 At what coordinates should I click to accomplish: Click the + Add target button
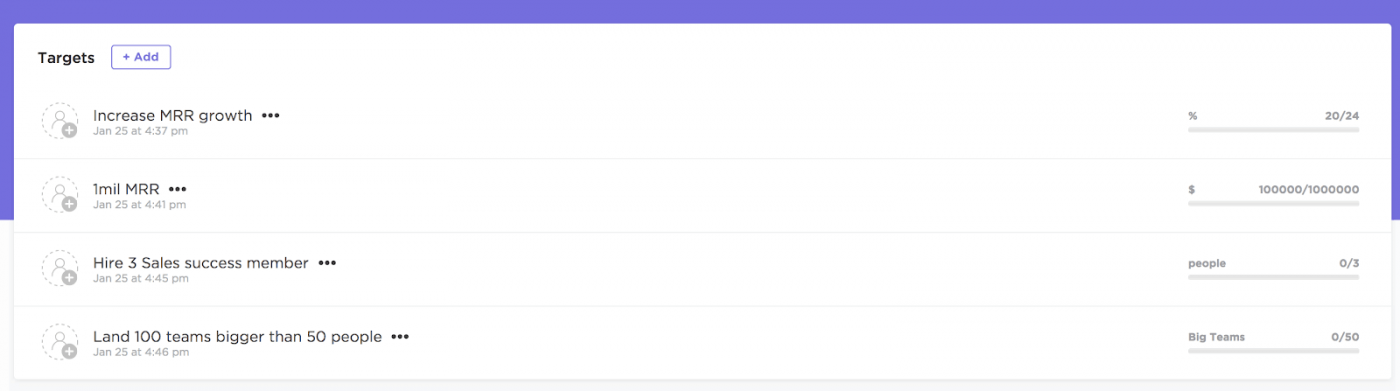pos(141,57)
